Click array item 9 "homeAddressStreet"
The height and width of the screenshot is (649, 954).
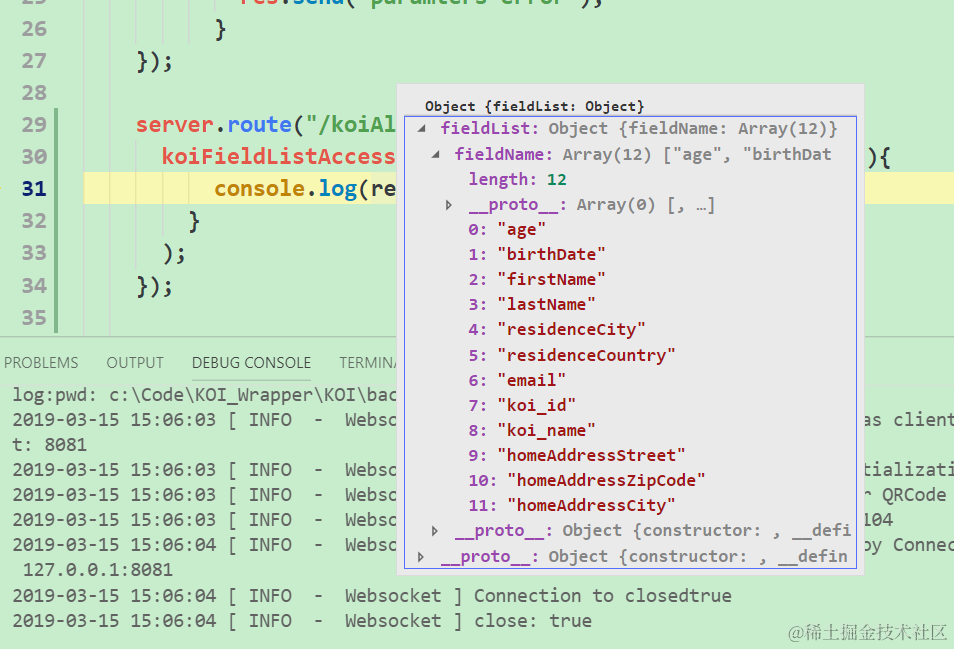coord(577,456)
